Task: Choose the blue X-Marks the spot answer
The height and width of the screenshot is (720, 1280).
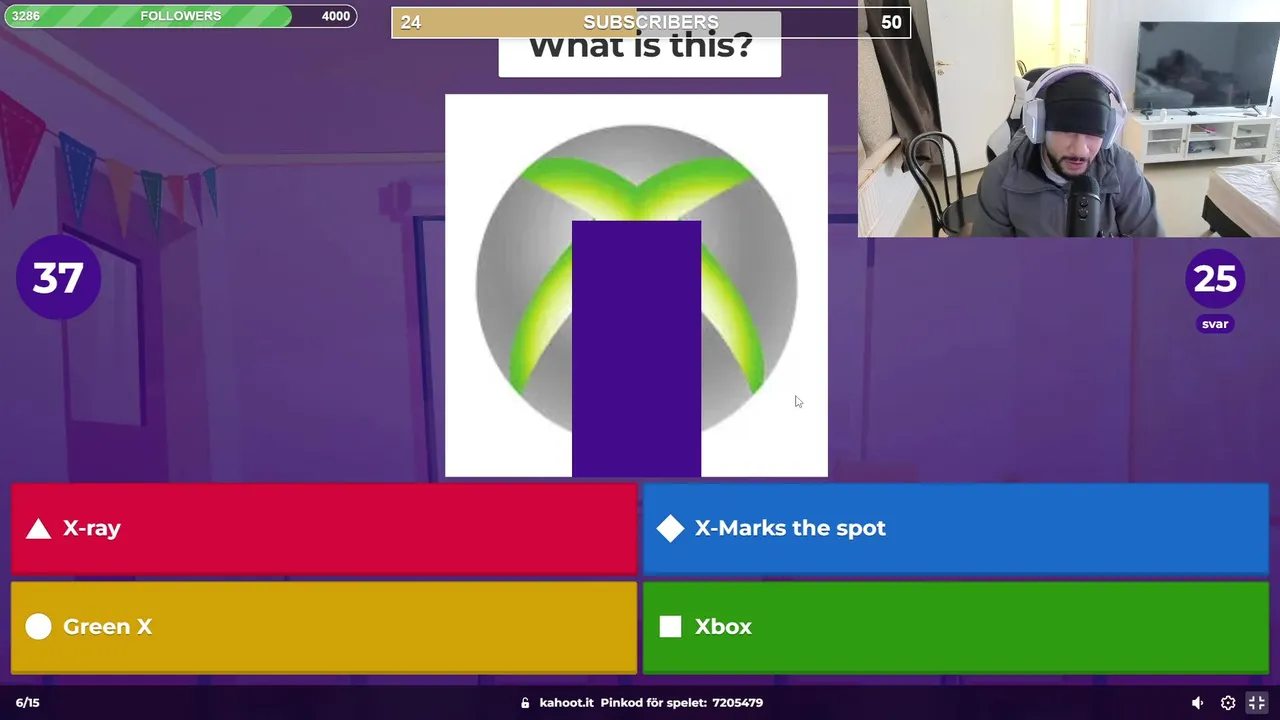Action: click(x=955, y=529)
